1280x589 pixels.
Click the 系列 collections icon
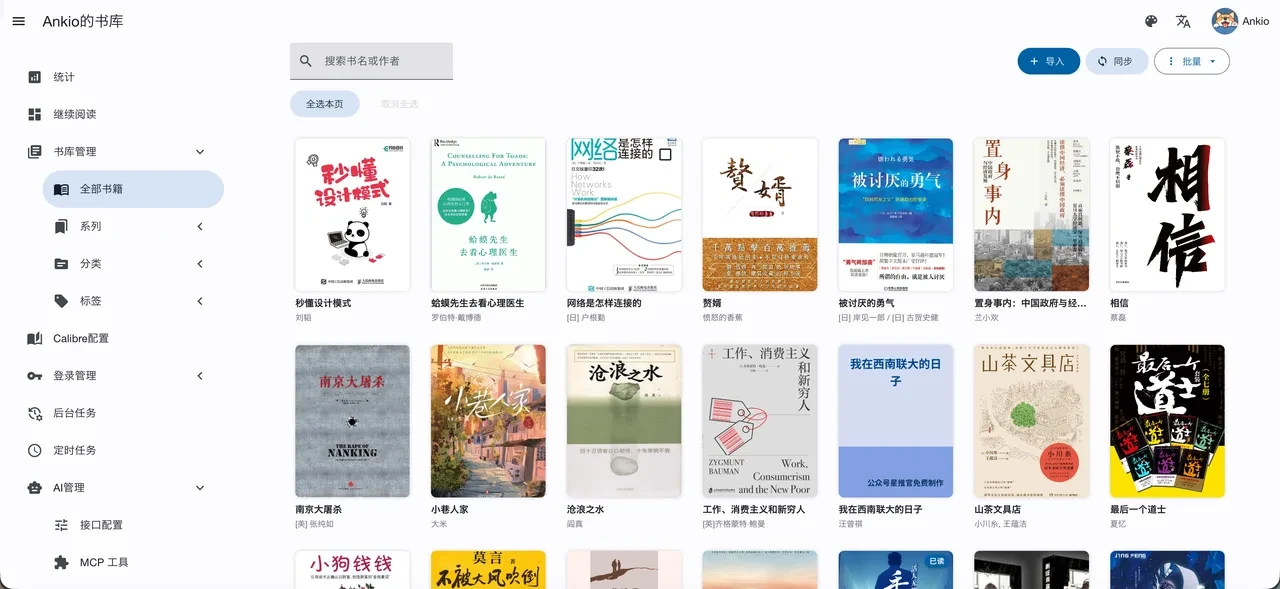[x=61, y=226]
